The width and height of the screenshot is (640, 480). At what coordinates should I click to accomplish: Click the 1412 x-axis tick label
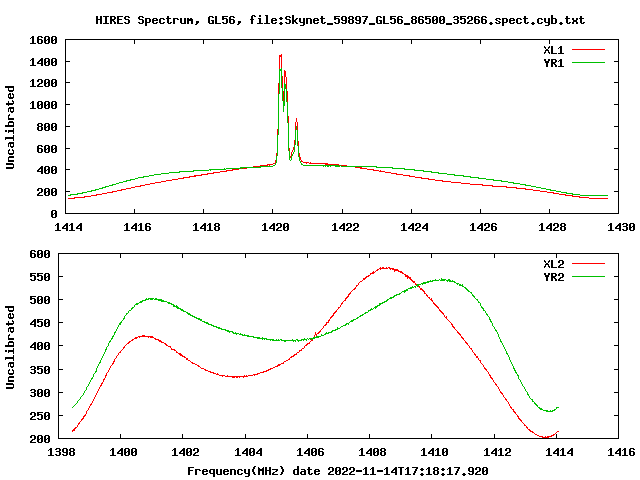coord(497,452)
